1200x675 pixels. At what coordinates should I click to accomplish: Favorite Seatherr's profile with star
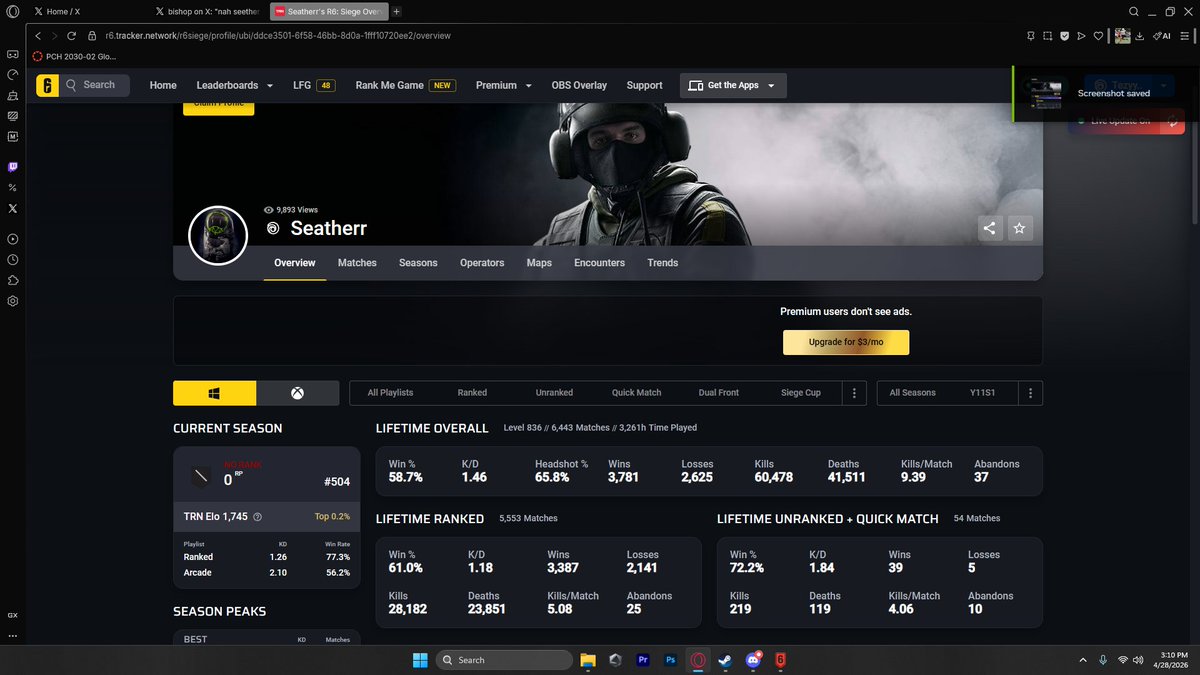pos(1019,228)
